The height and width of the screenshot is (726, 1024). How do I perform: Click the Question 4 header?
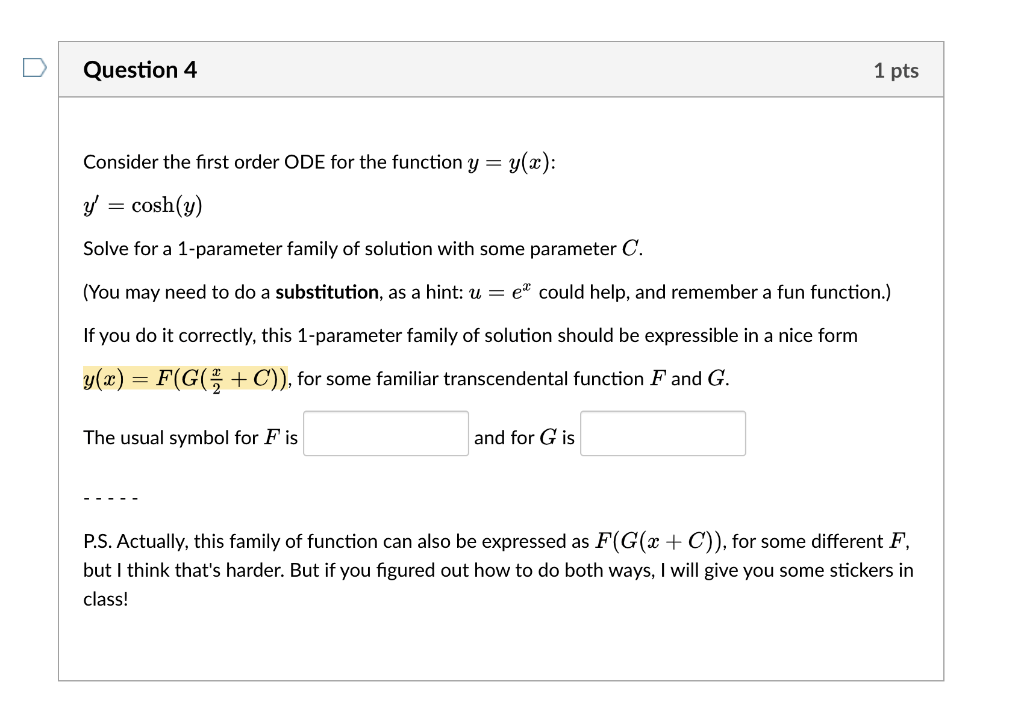tap(140, 70)
